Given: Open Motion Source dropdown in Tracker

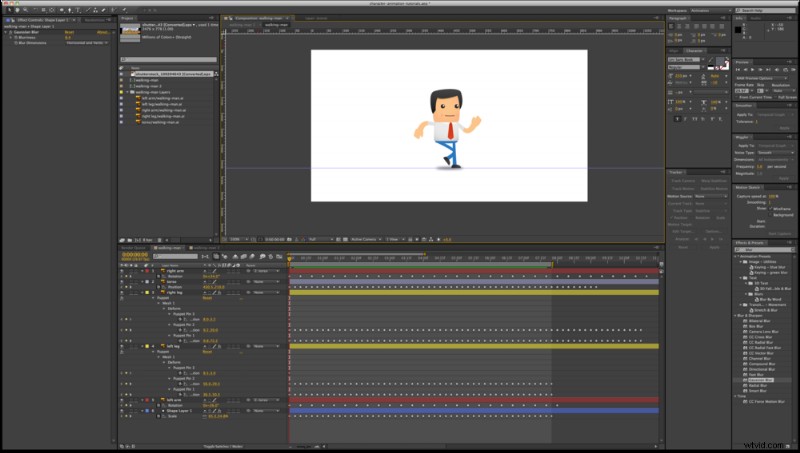Looking at the screenshot, I should [x=710, y=196].
